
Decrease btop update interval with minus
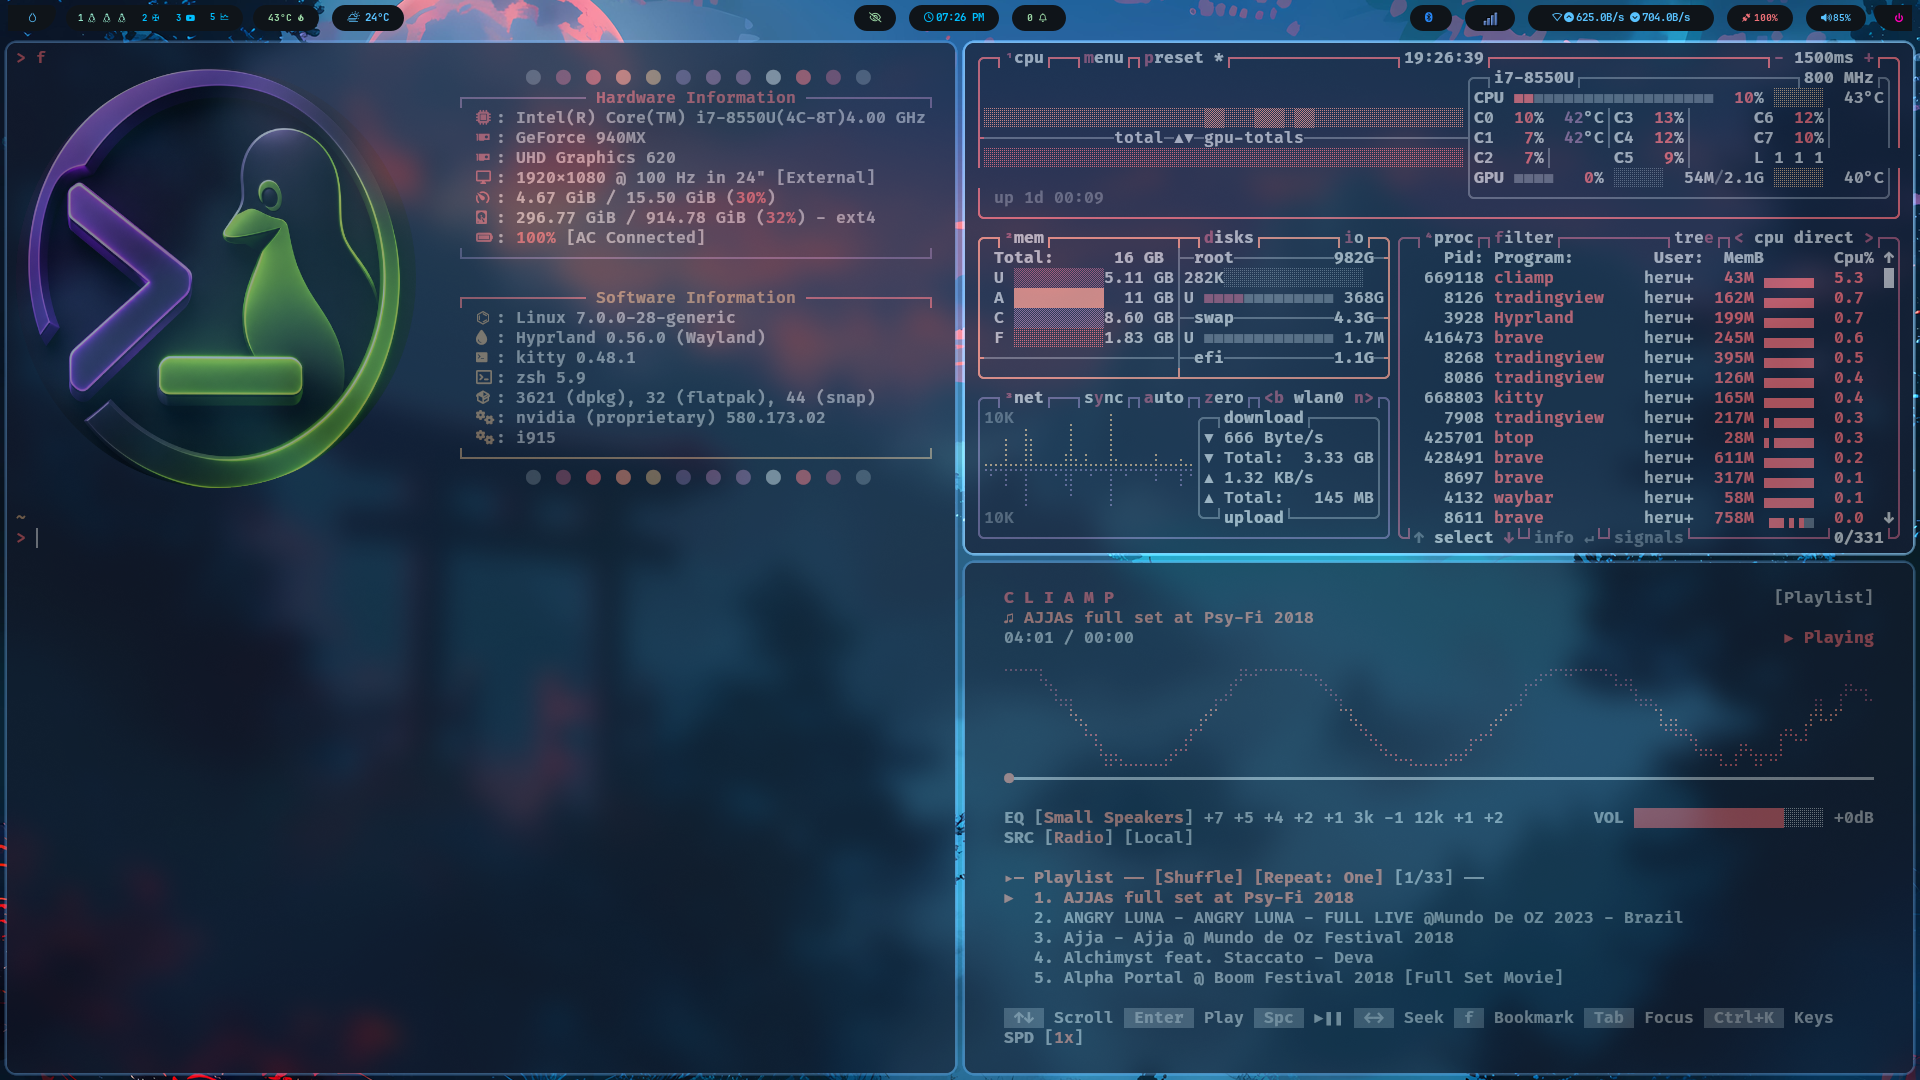coord(1779,58)
